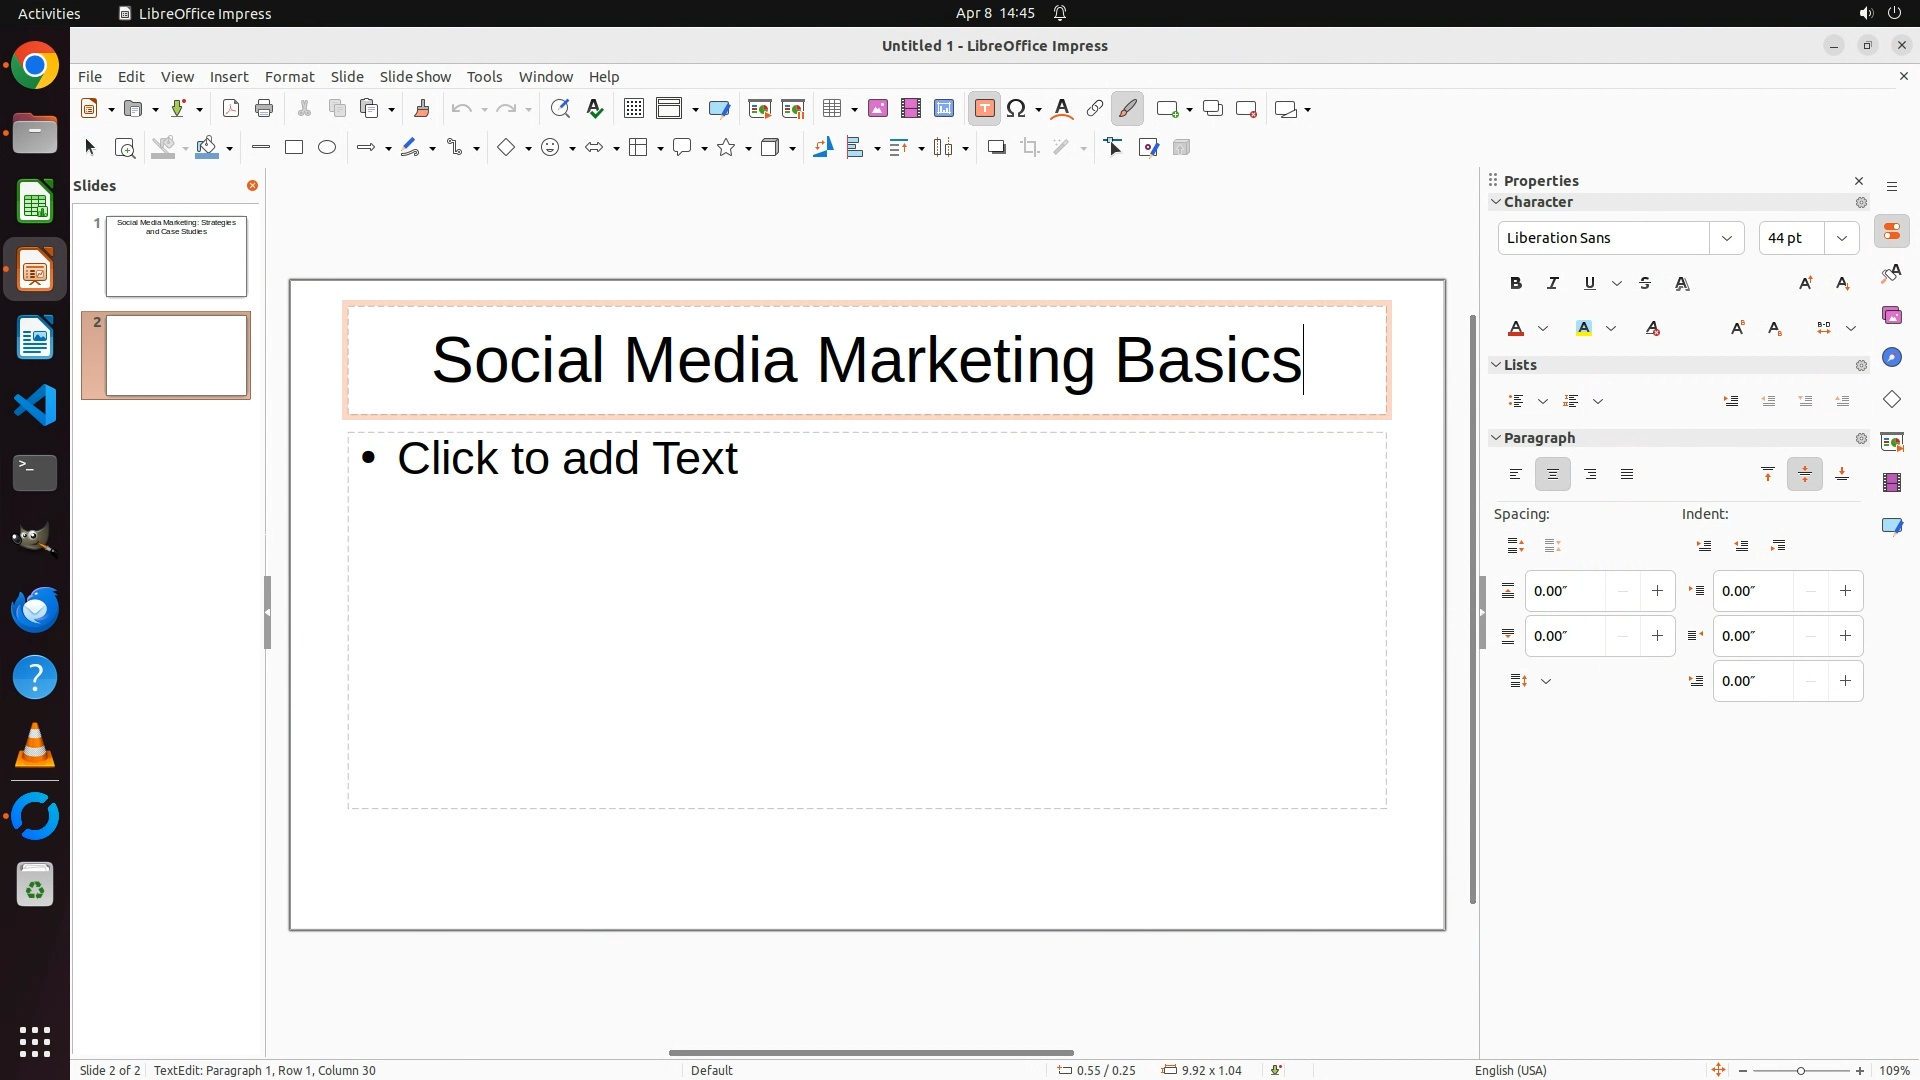Click the Insert Table icon
1920x1080 pixels.
831,109
